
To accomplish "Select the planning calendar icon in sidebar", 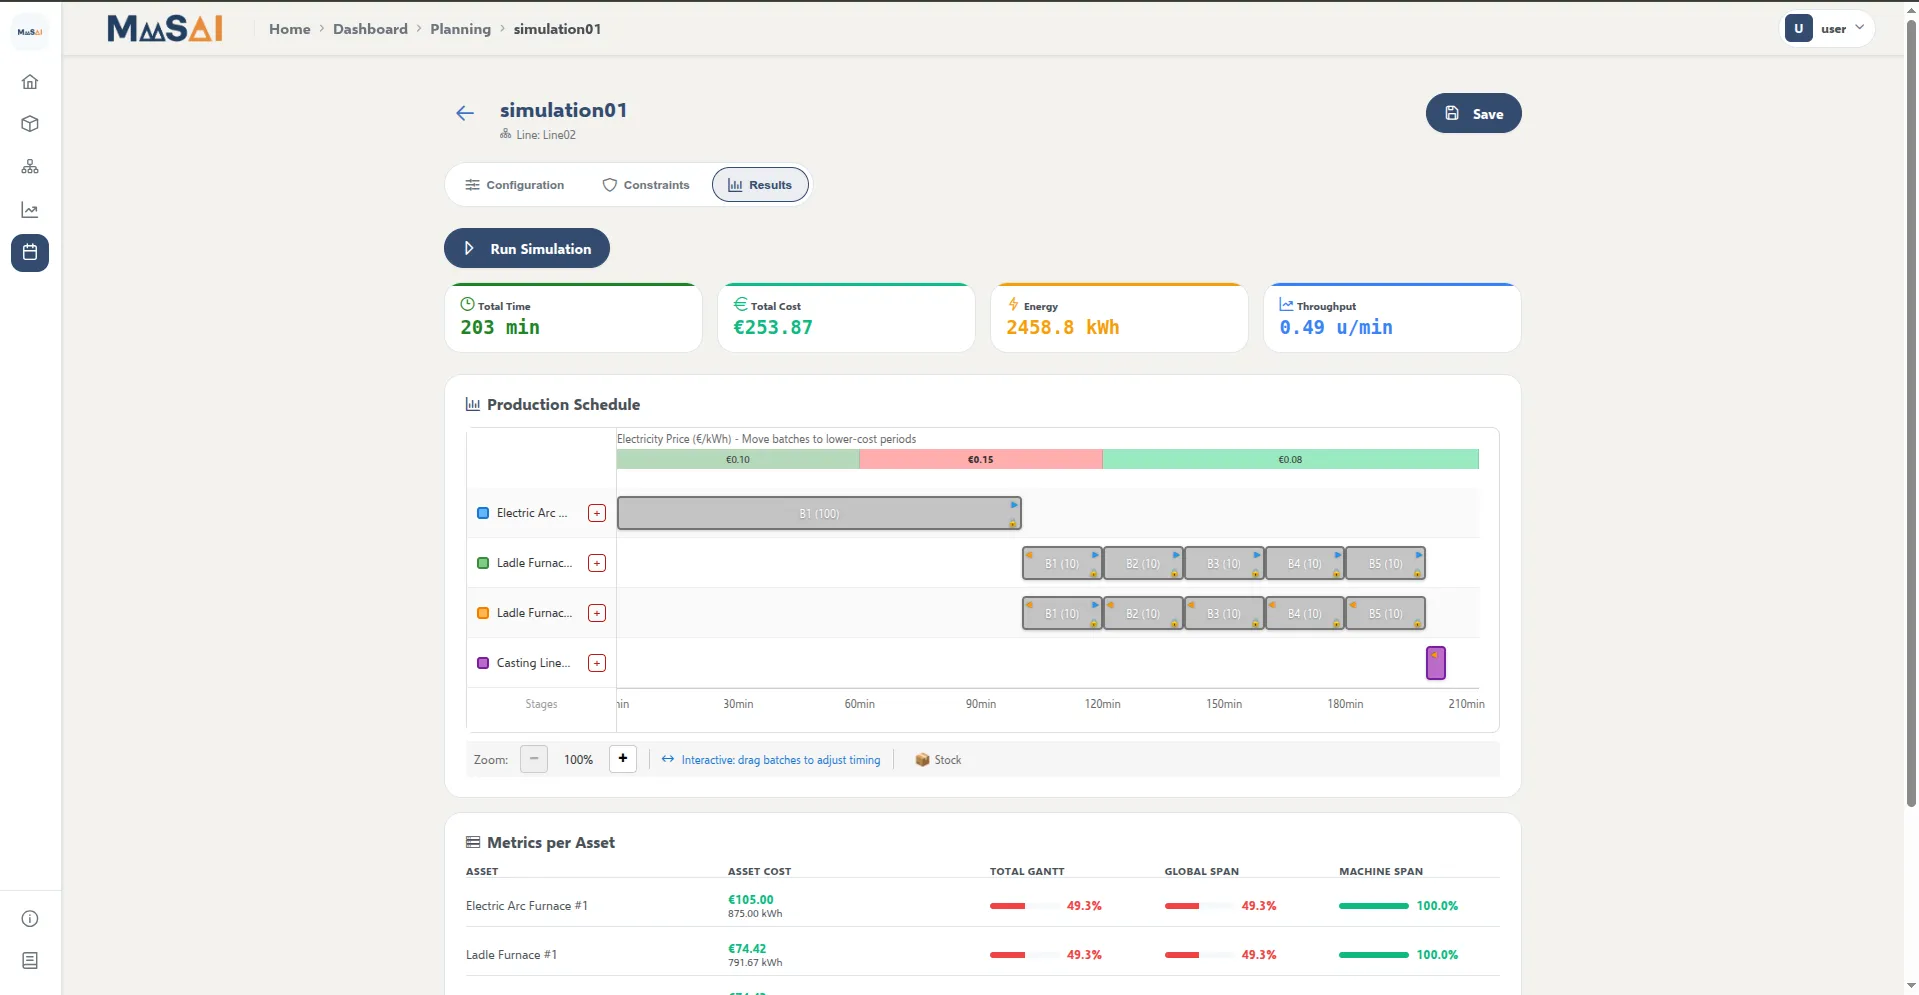I will (30, 253).
